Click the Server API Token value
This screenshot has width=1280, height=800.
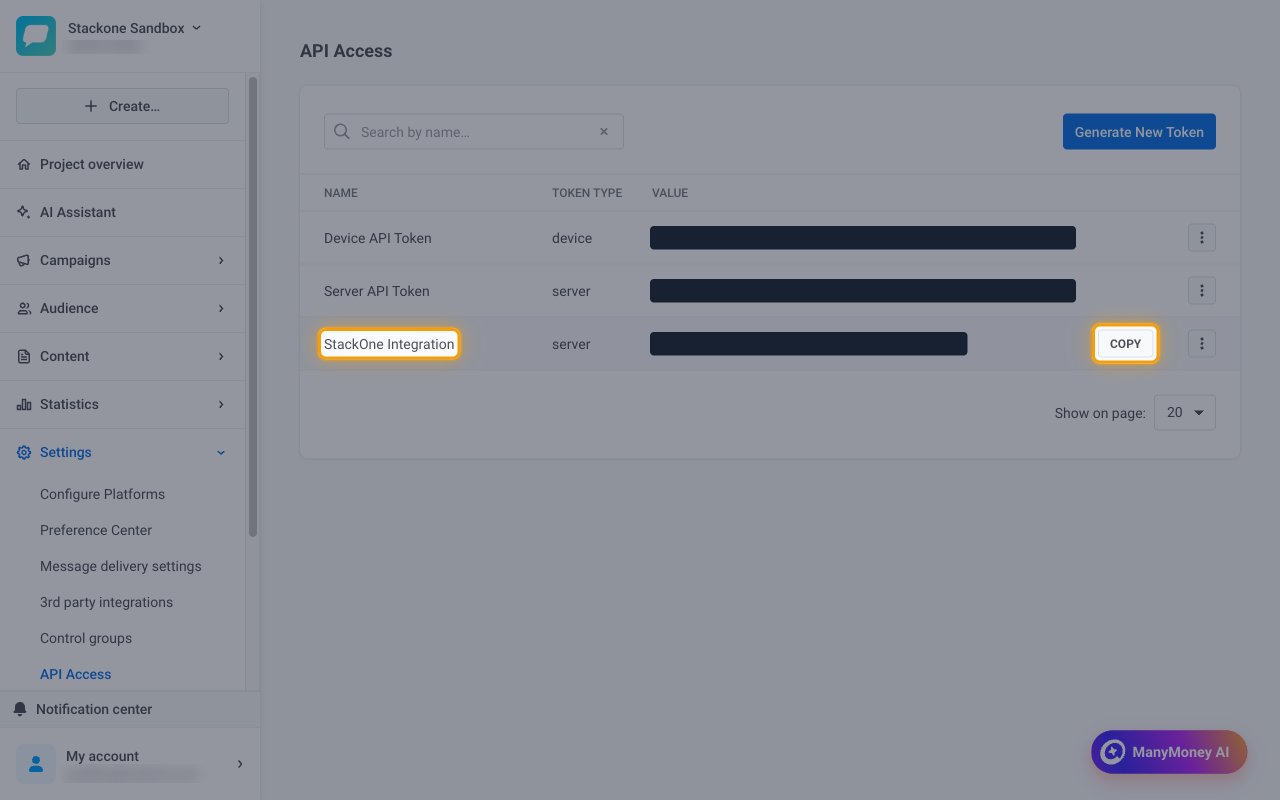click(863, 291)
